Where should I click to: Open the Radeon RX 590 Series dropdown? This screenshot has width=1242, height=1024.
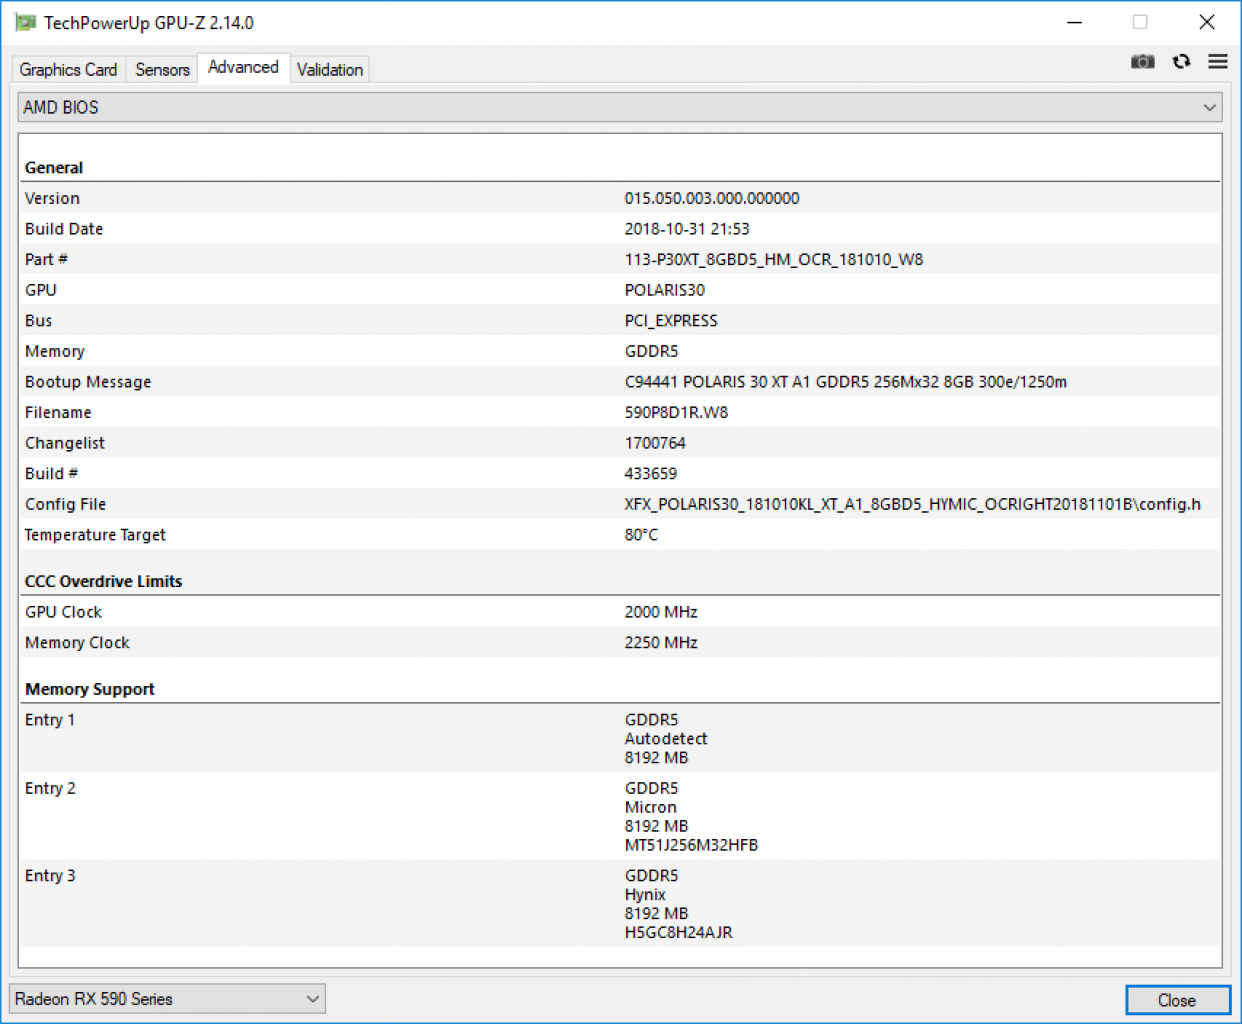click(167, 998)
